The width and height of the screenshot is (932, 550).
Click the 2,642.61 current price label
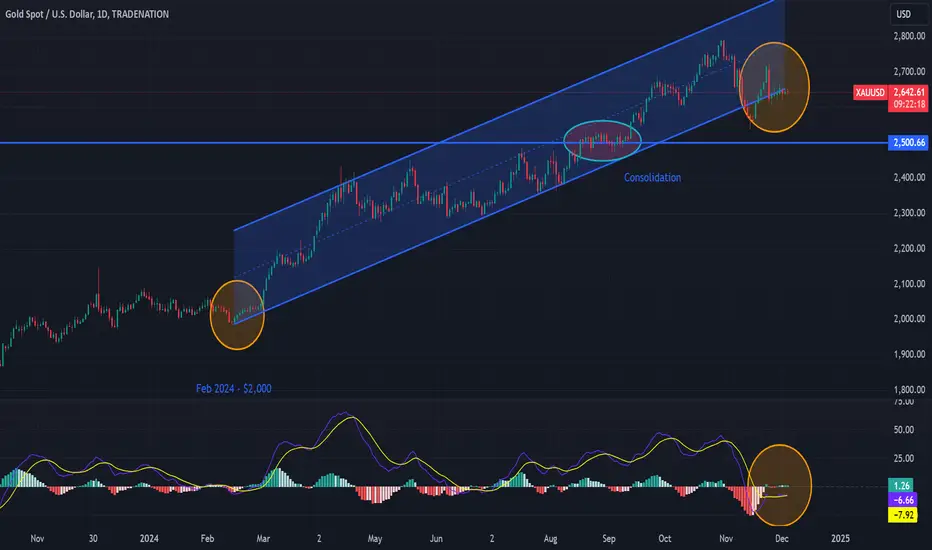(909, 92)
